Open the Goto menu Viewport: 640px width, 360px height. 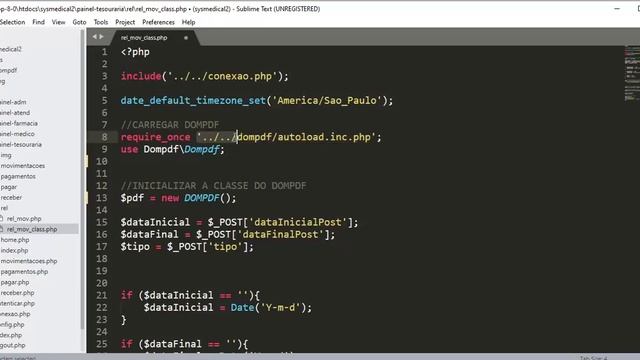pos(79,22)
